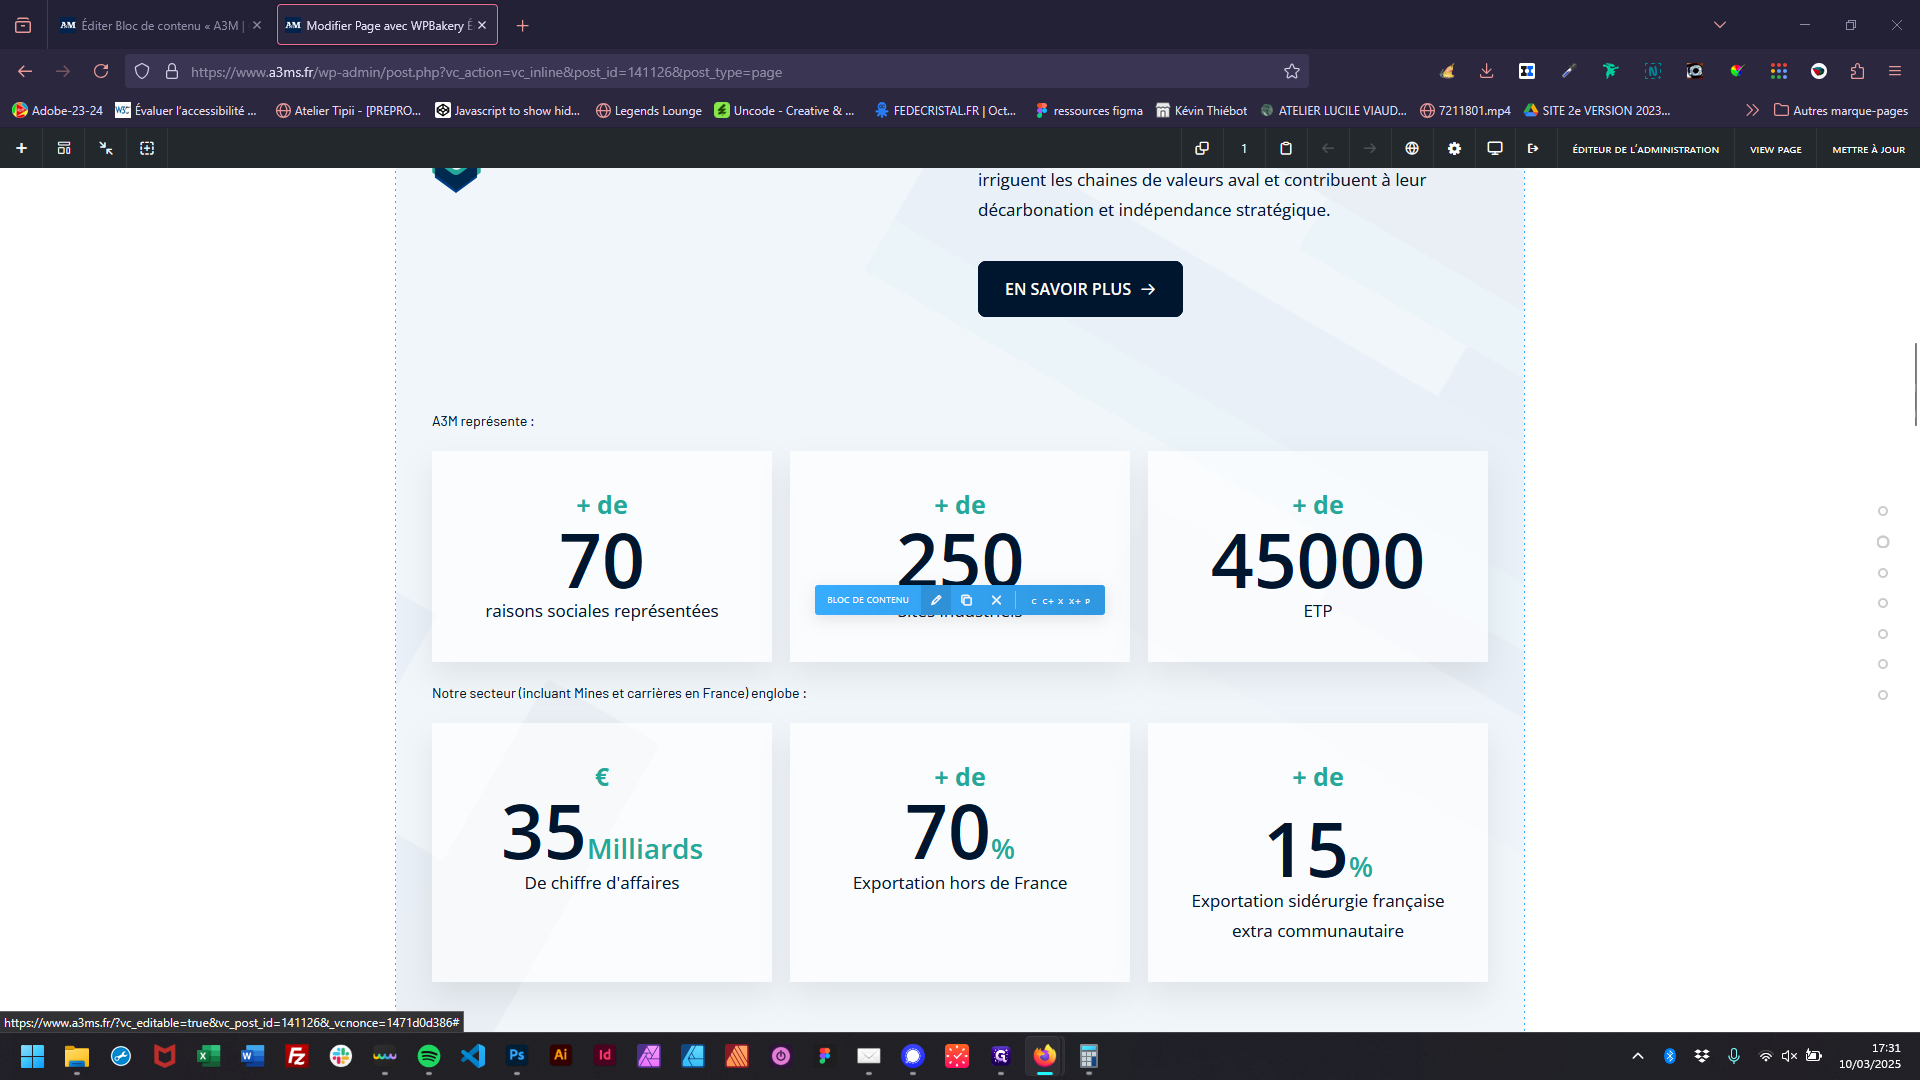Click the 35 Milliards chiffre d'affaires card
The width and height of the screenshot is (1920, 1080).
(x=602, y=852)
